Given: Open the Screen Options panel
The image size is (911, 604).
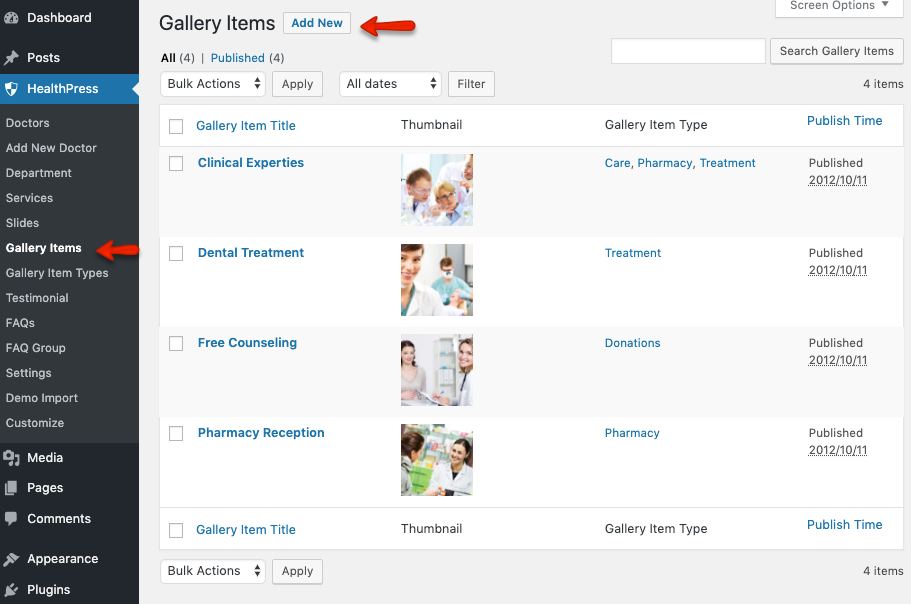Looking at the screenshot, I should tap(838, 6).
